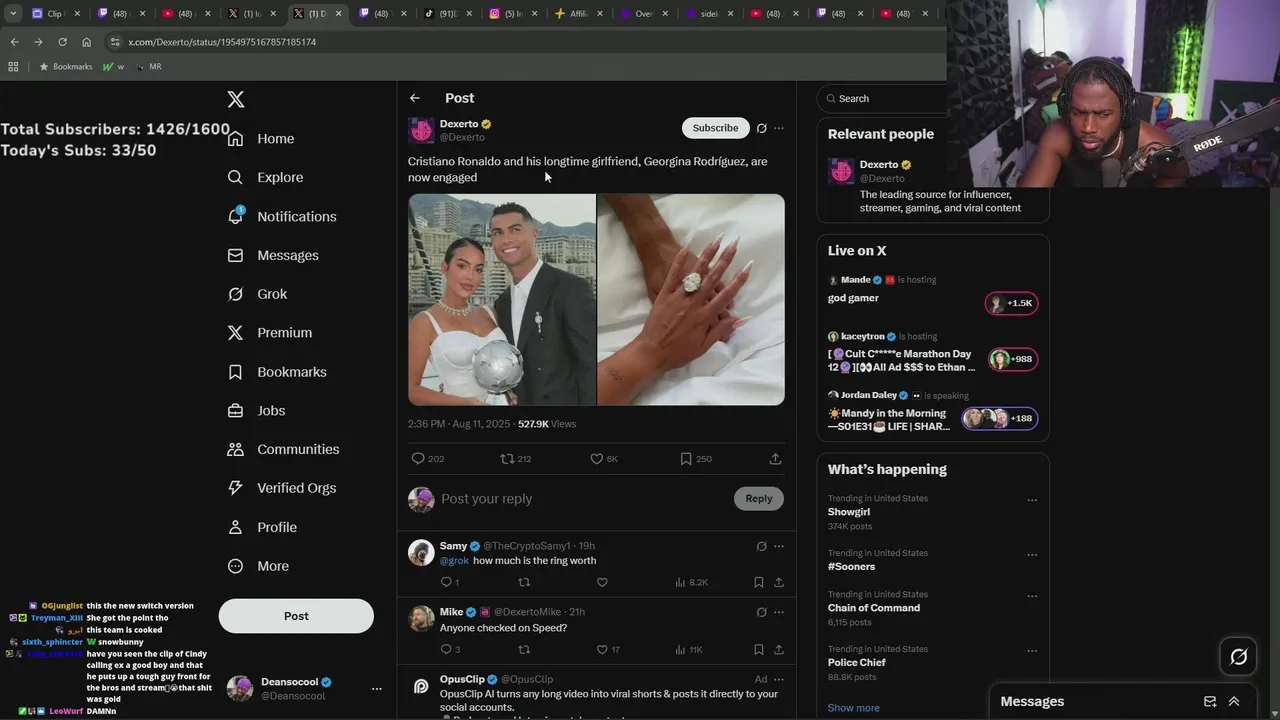Open more options on Samy's reply
The height and width of the screenshot is (720, 1280).
pyautogui.click(x=779, y=546)
